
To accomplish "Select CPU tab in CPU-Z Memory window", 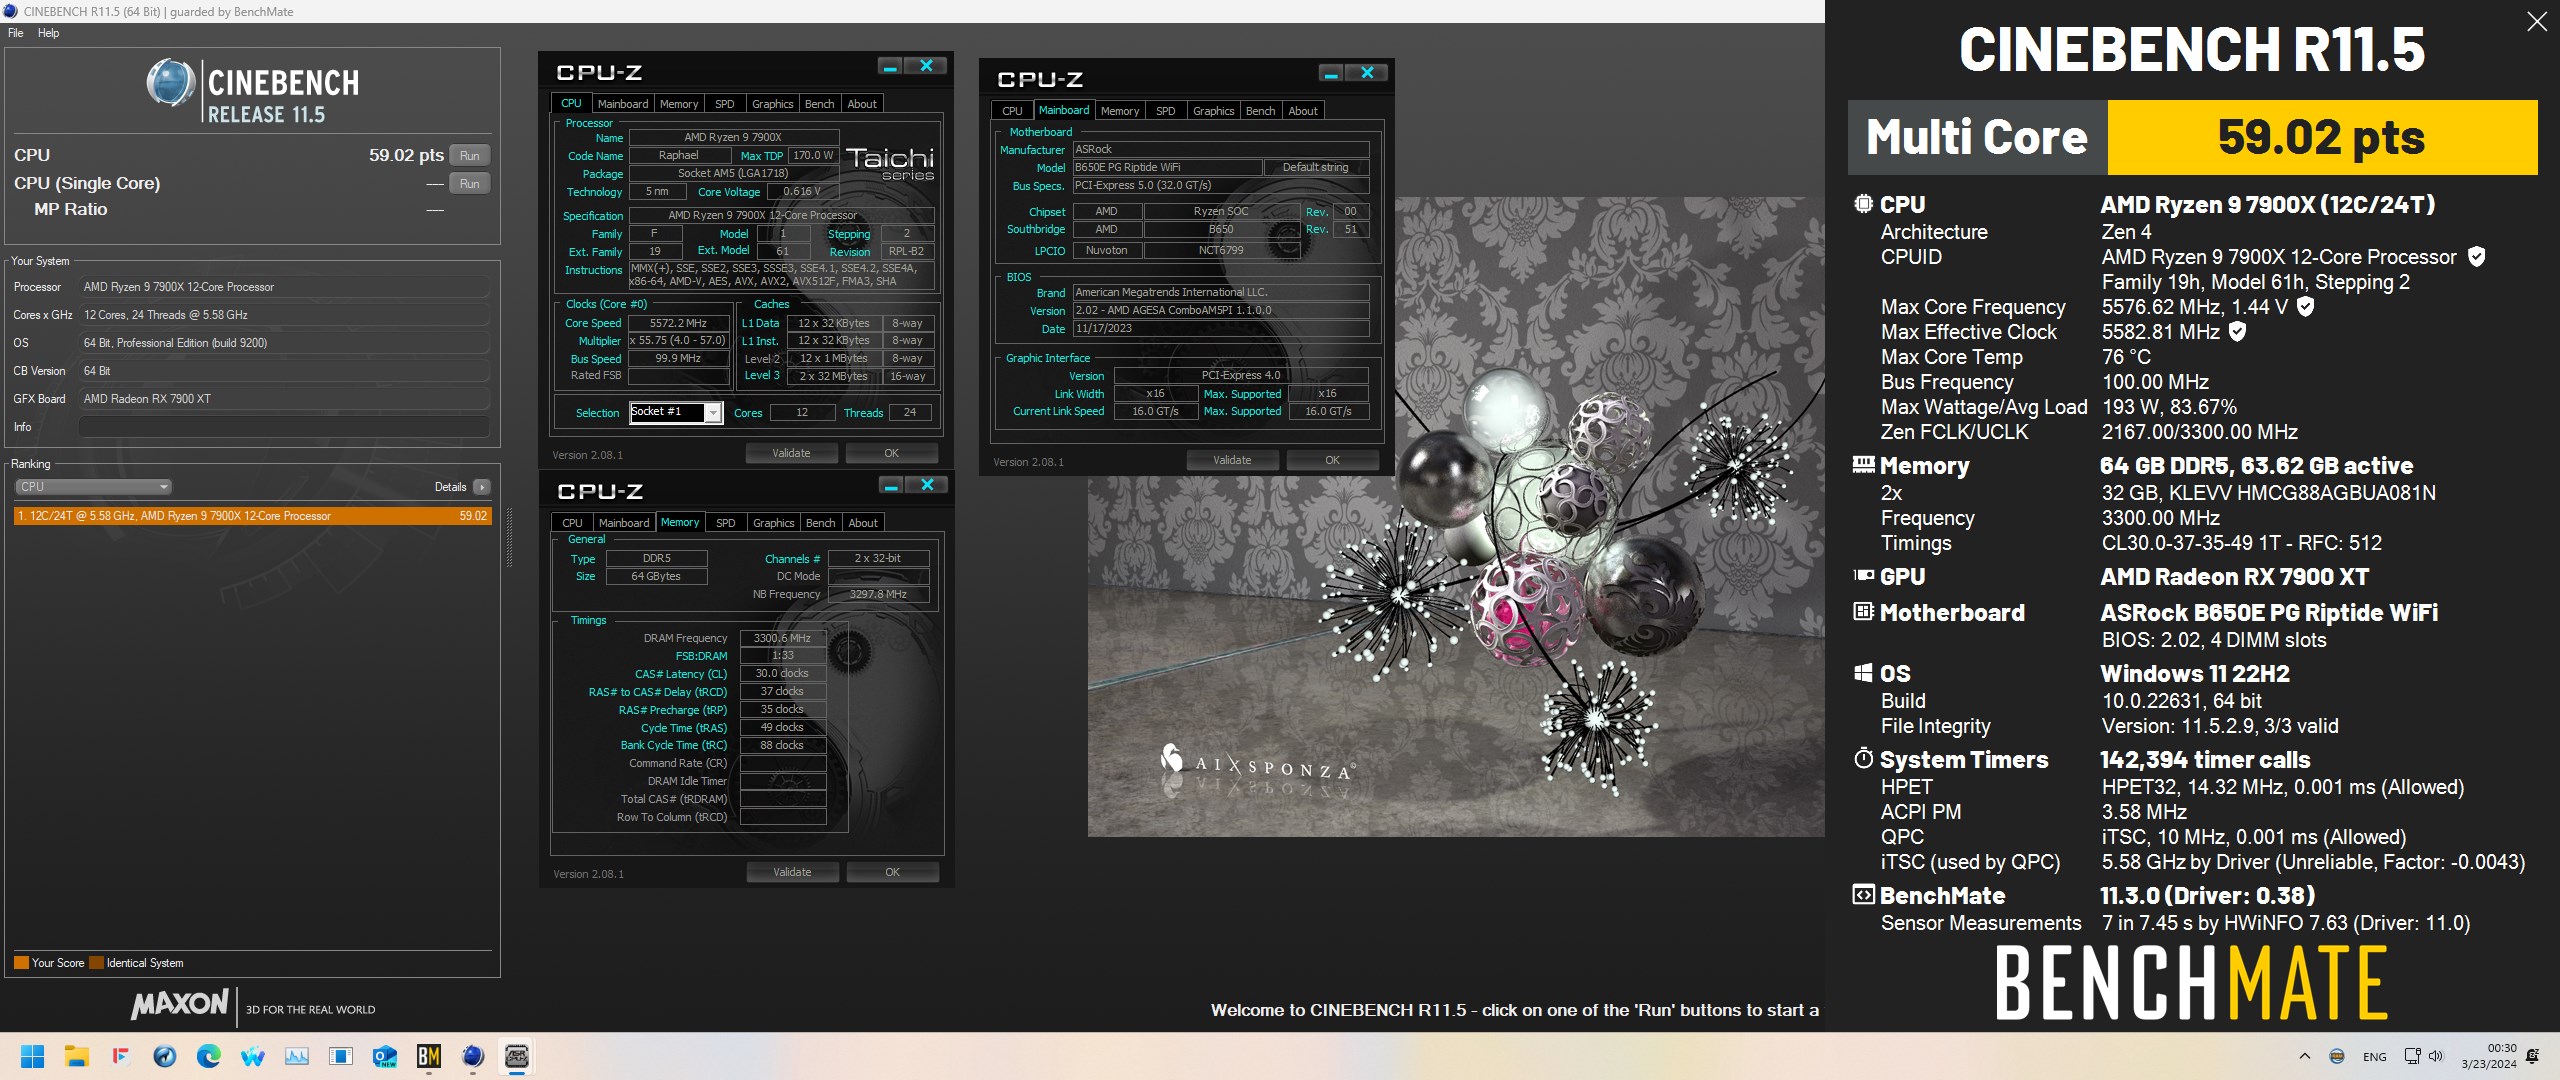I will (x=572, y=523).
